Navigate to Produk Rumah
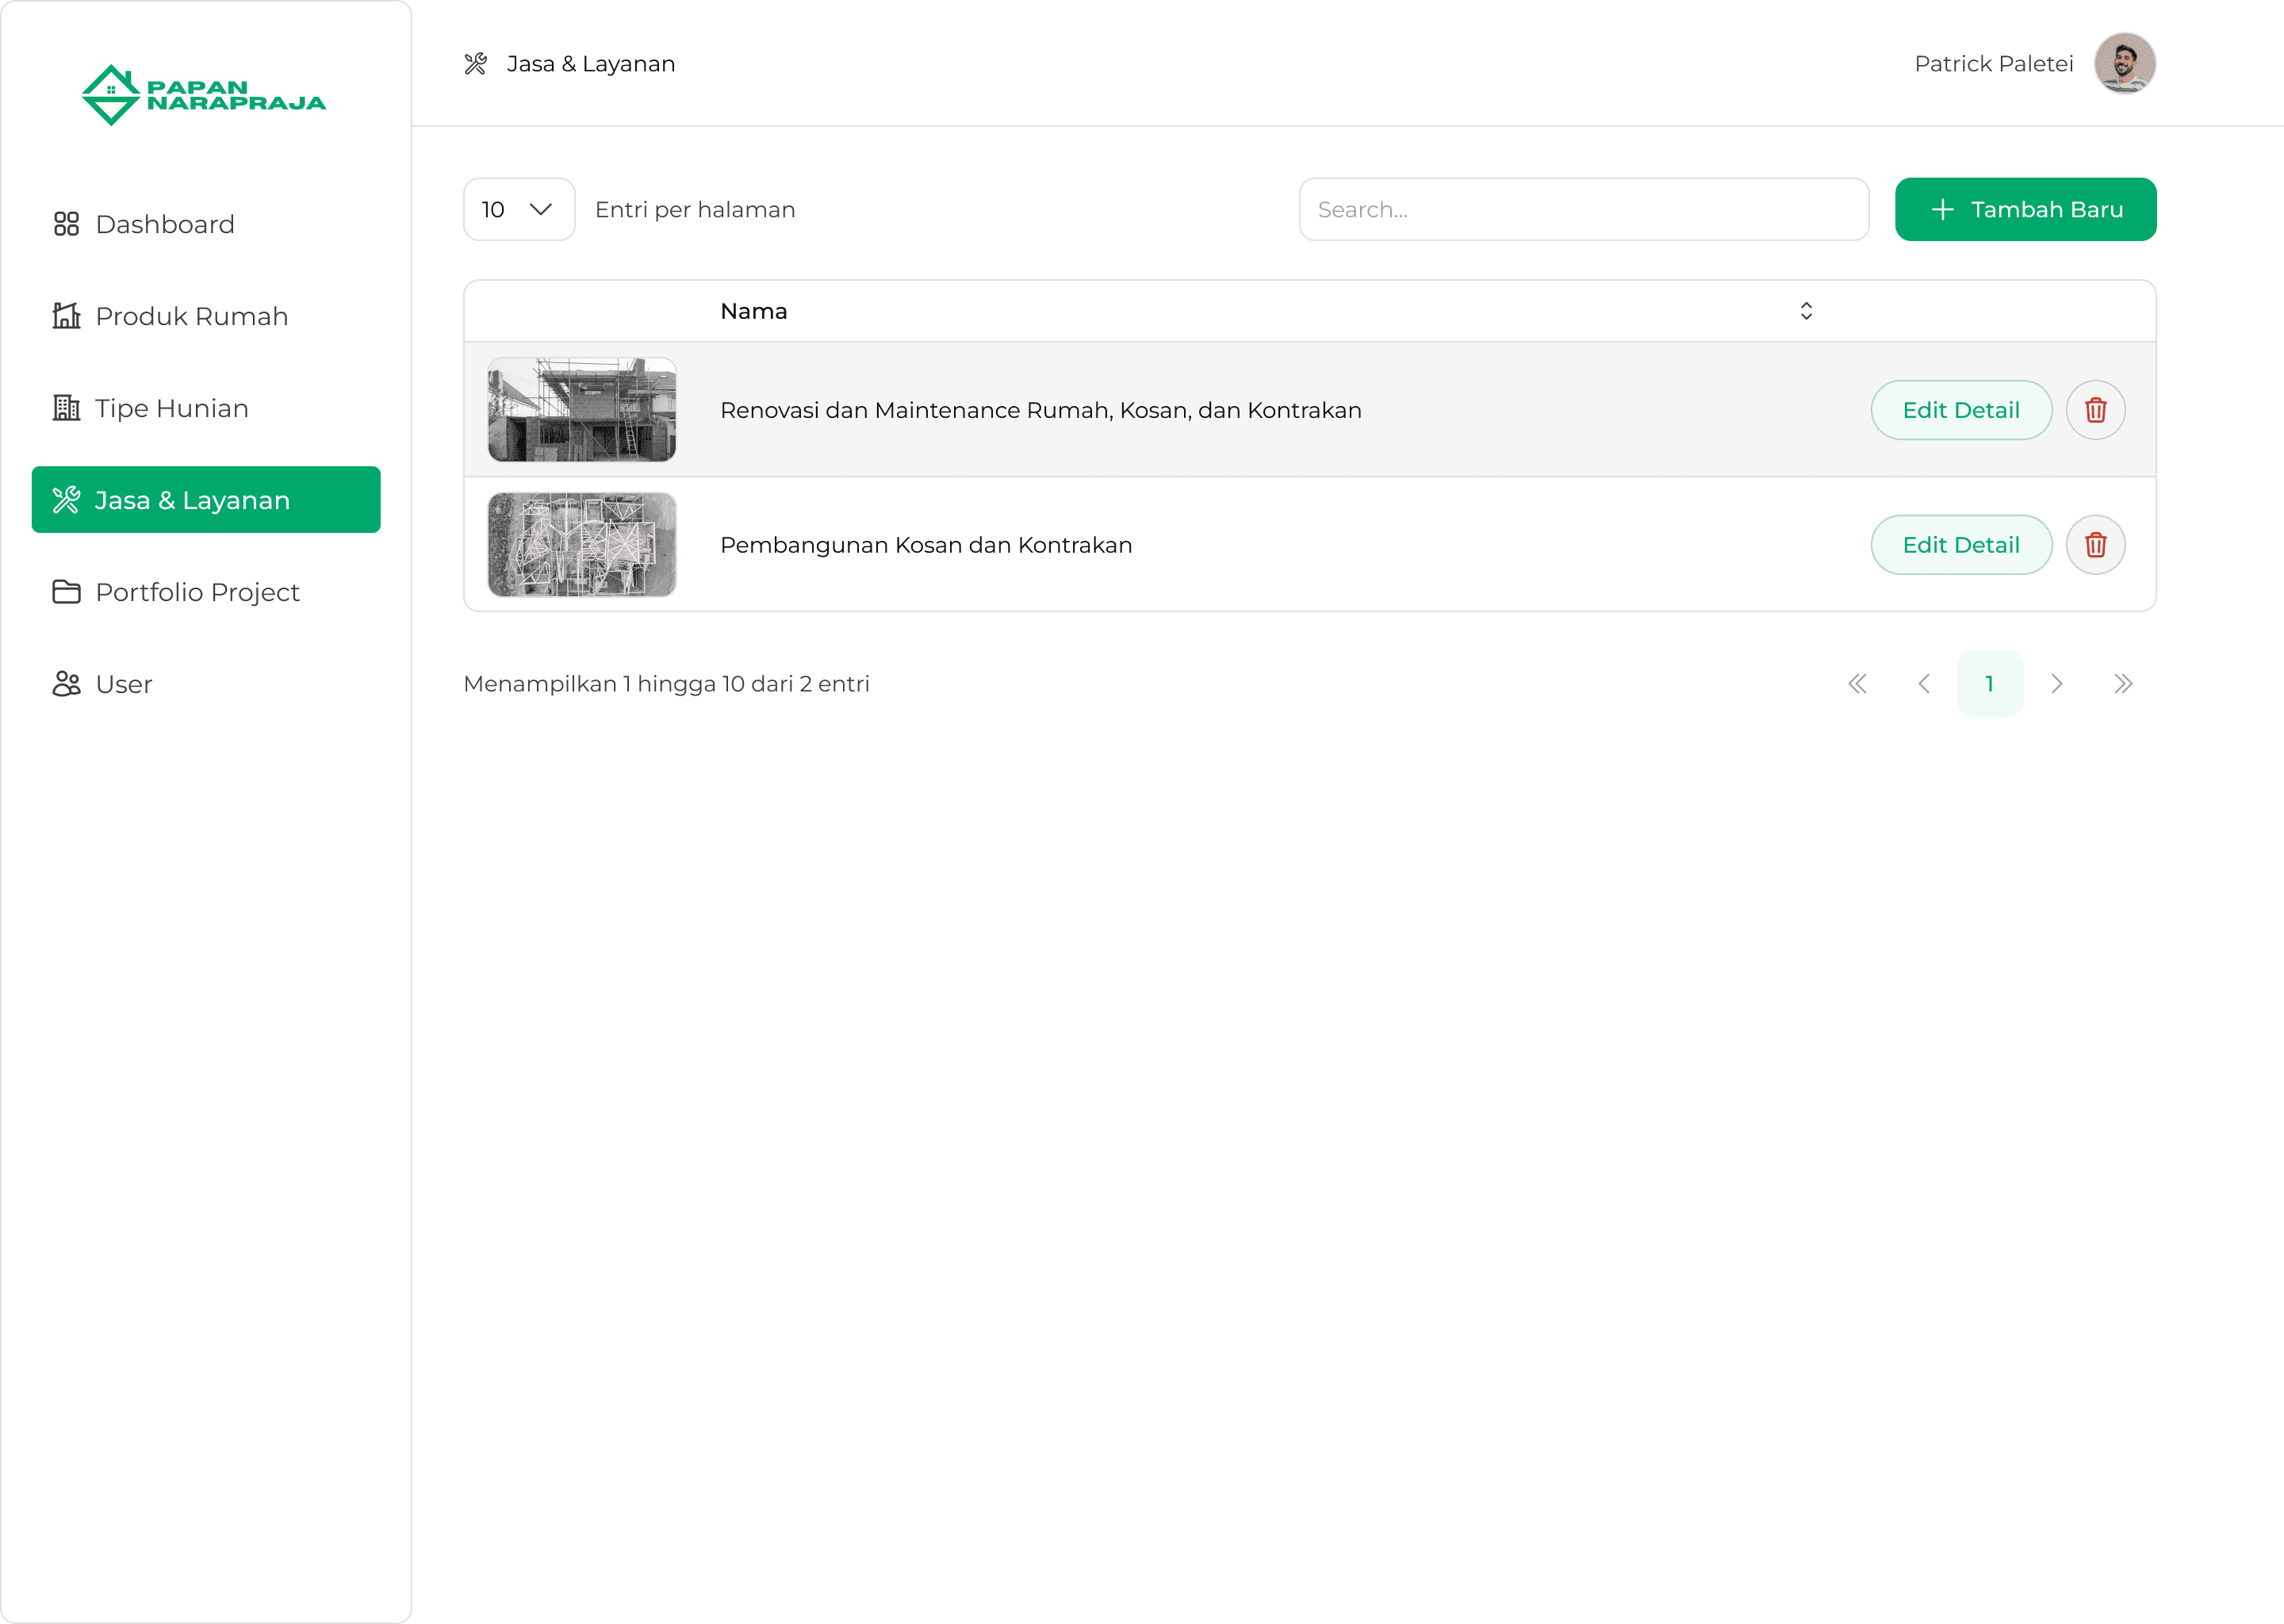This screenshot has height=1624, width=2284. [191, 316]
